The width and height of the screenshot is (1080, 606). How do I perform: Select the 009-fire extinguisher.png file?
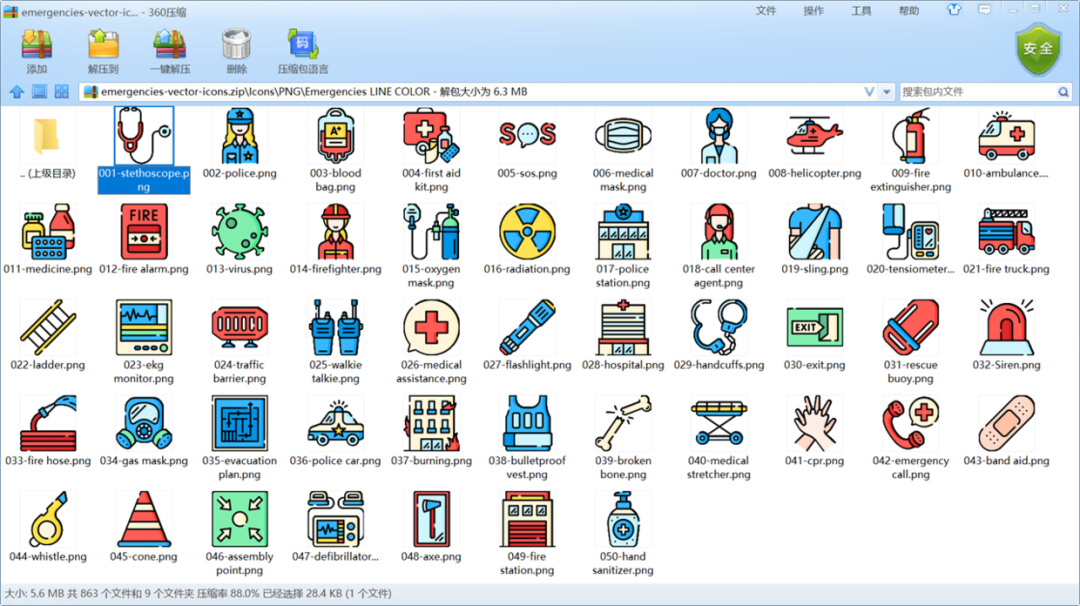911,150
